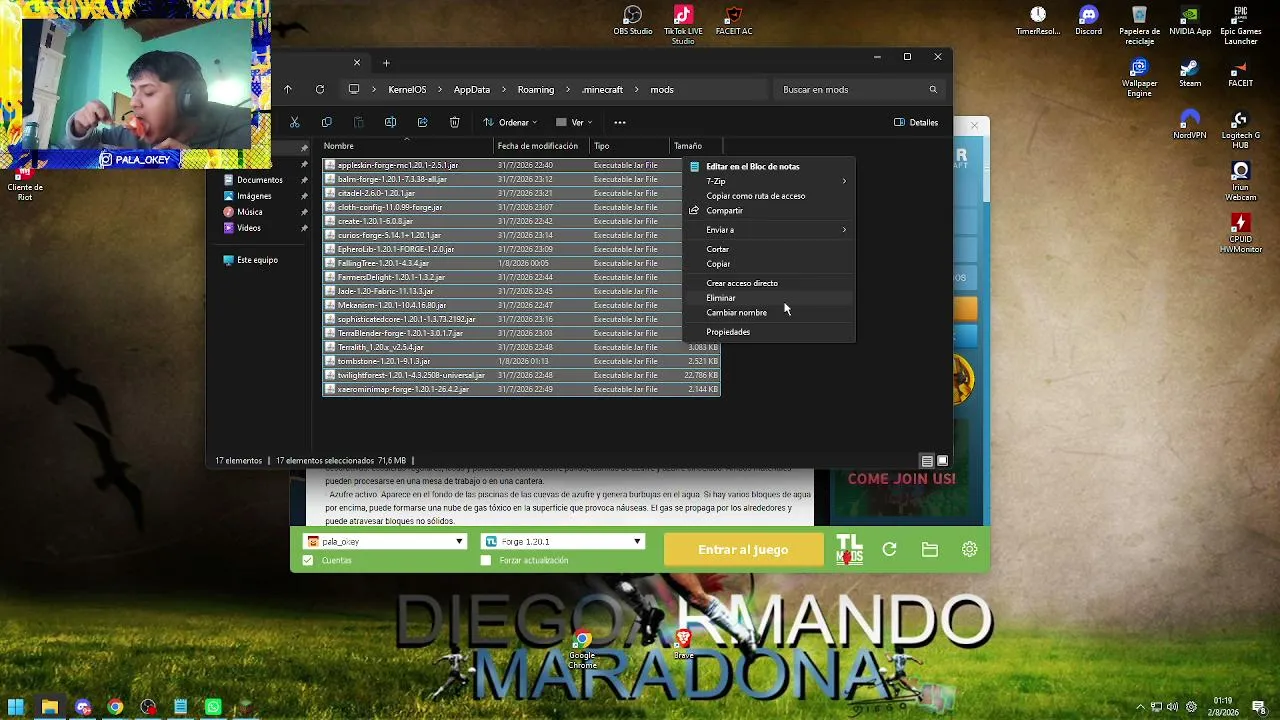Select Cortar in the context menu
Screen dimensions: 1280x720
(769, 249)
